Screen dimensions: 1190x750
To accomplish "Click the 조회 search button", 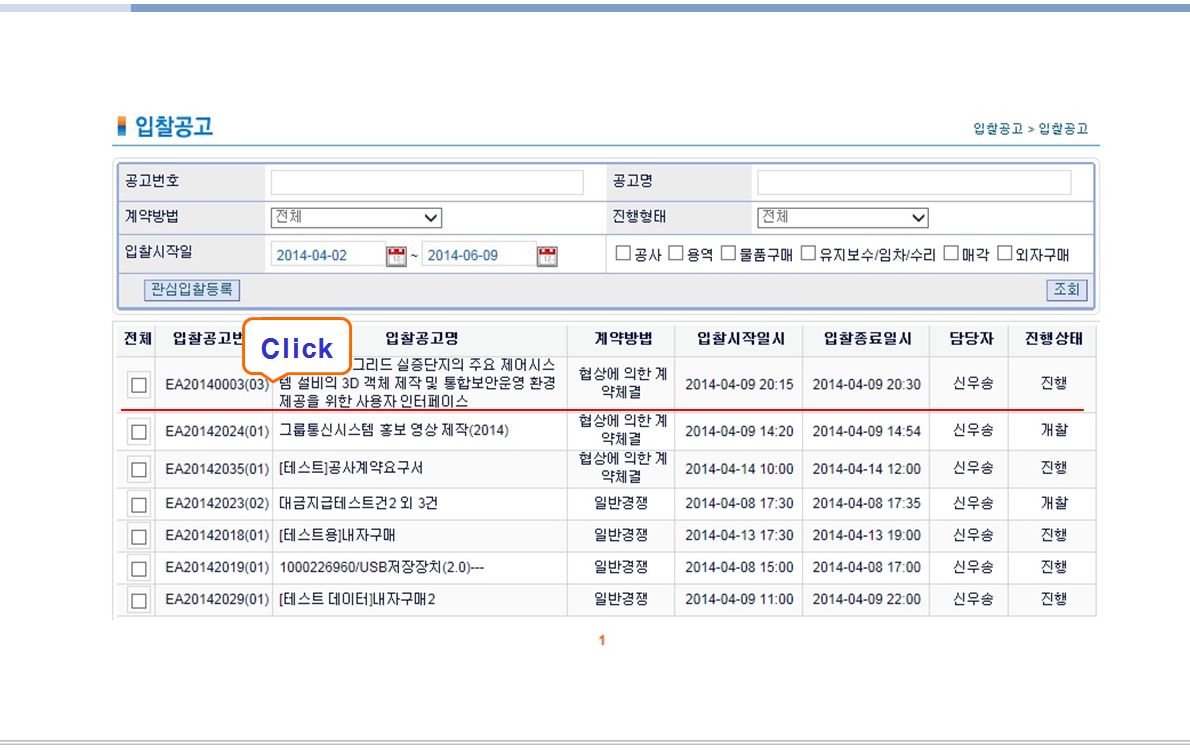I will (x=1066, y=289).
